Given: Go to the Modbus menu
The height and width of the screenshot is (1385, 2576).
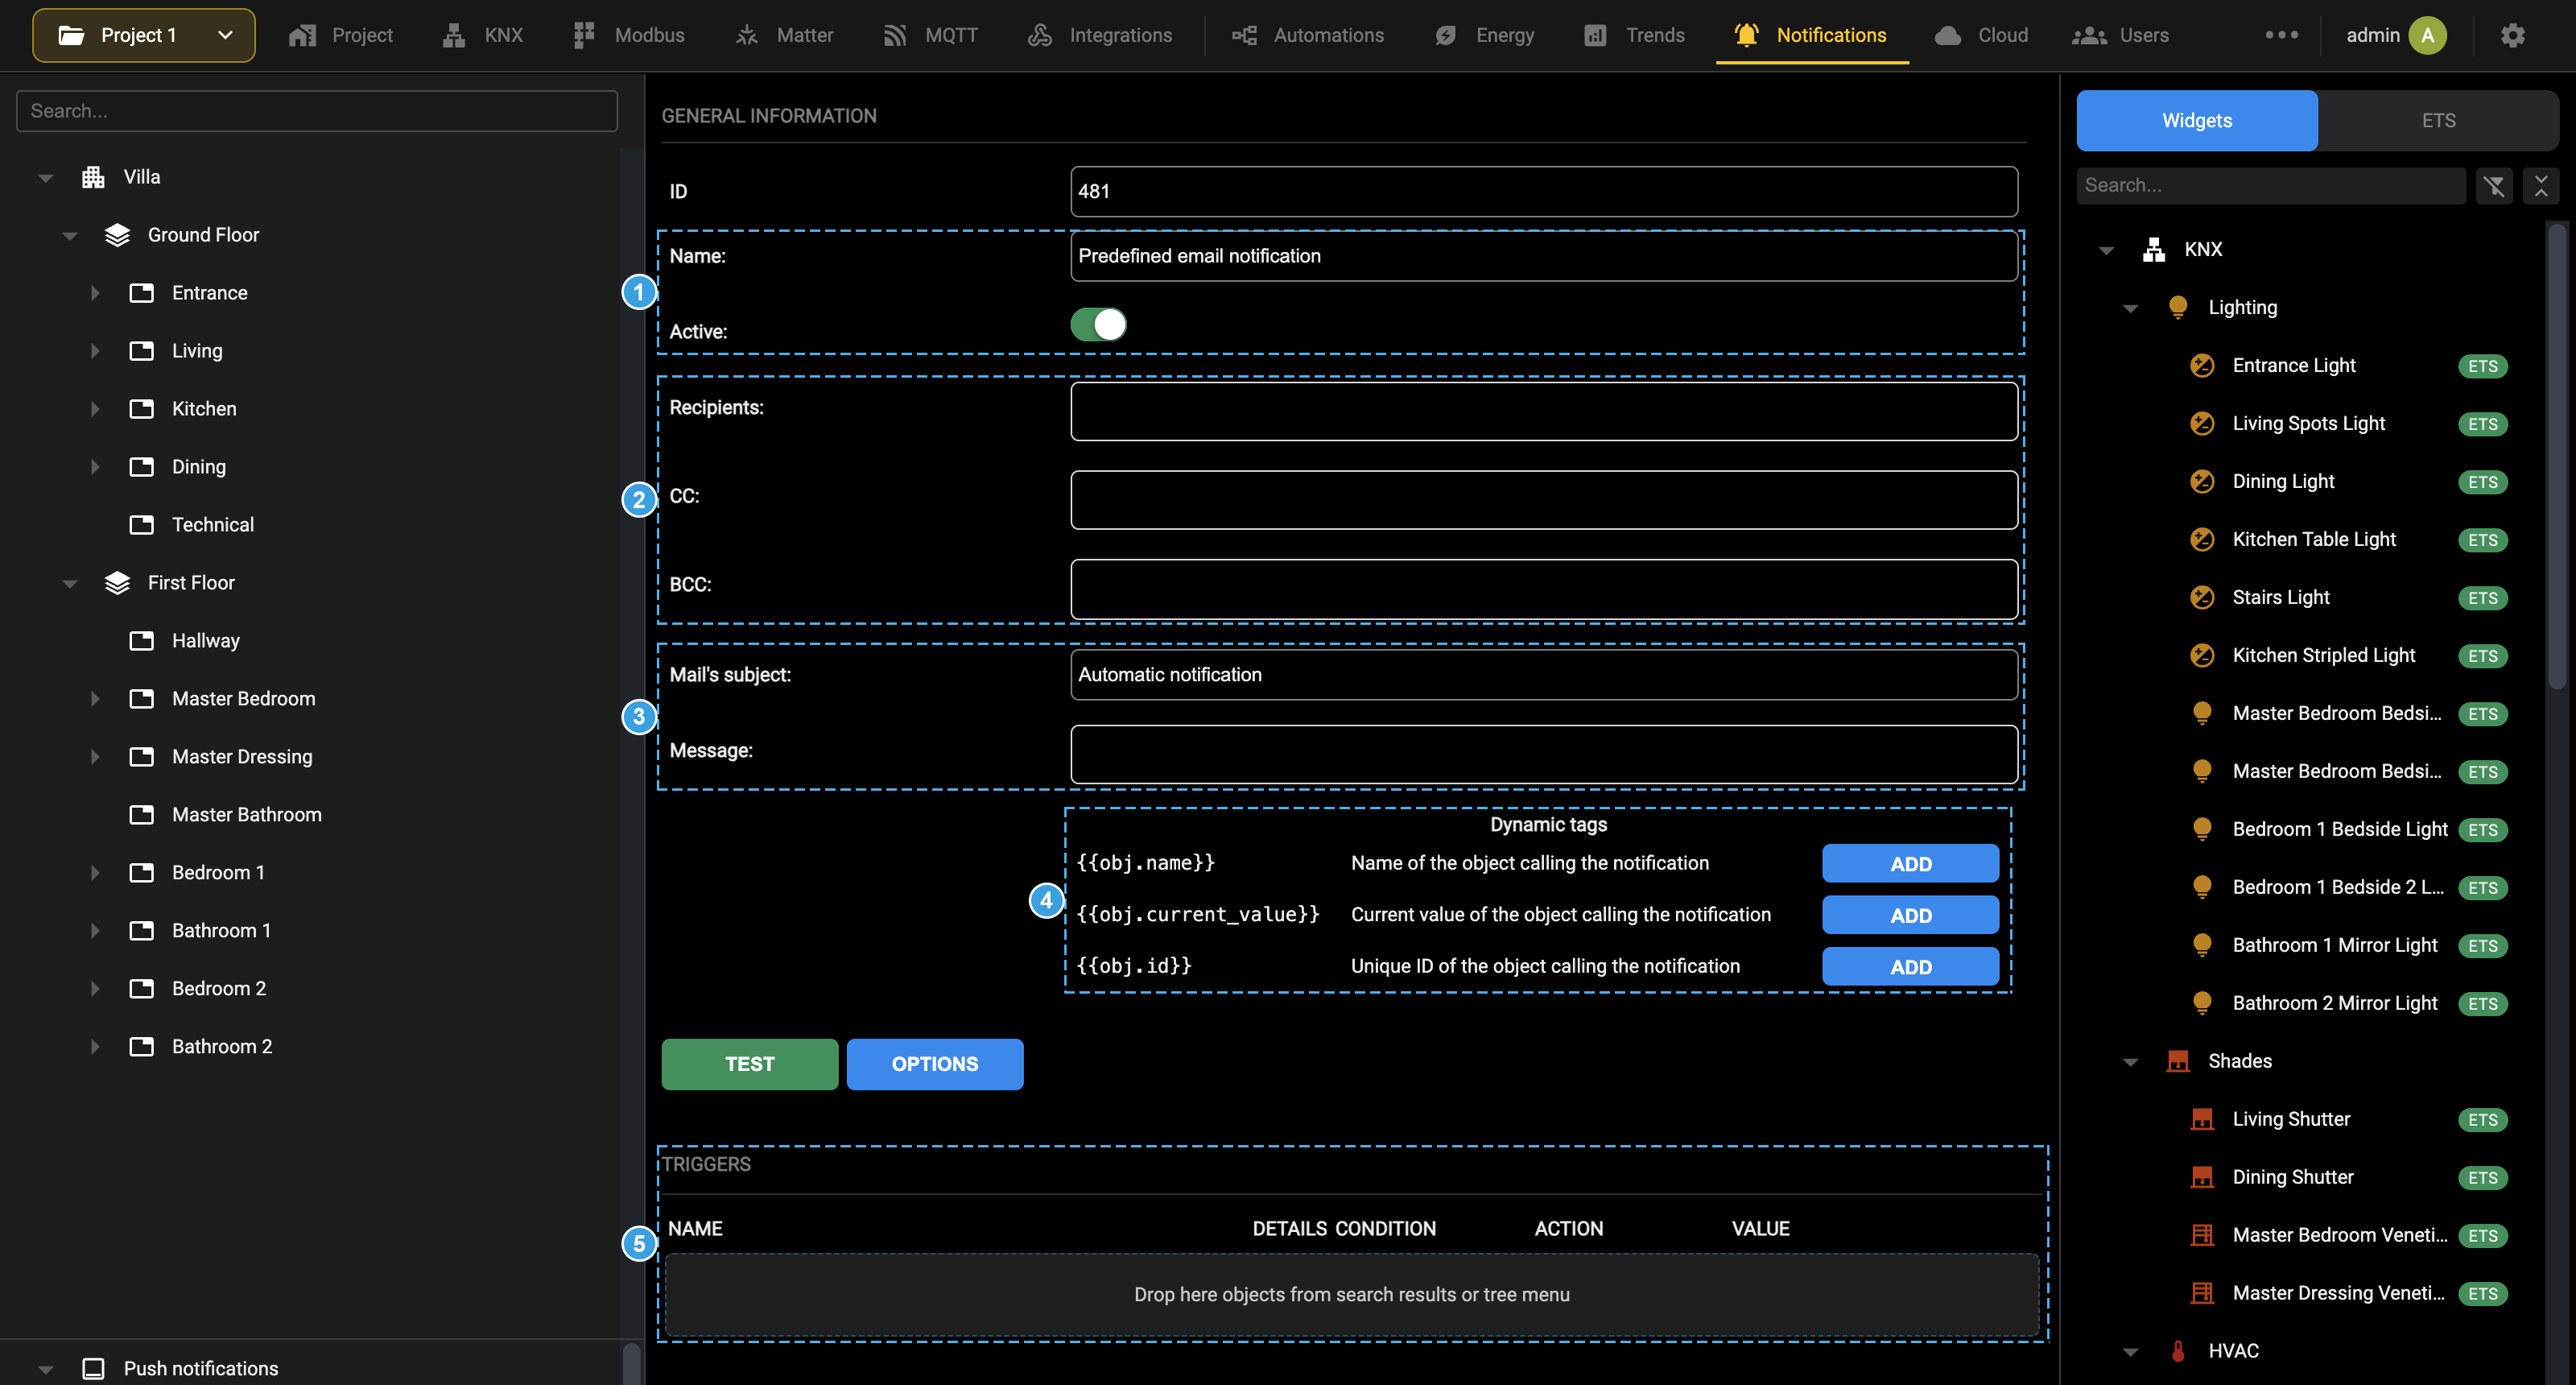Looking at the screenshot, I should tap(629, 35).
